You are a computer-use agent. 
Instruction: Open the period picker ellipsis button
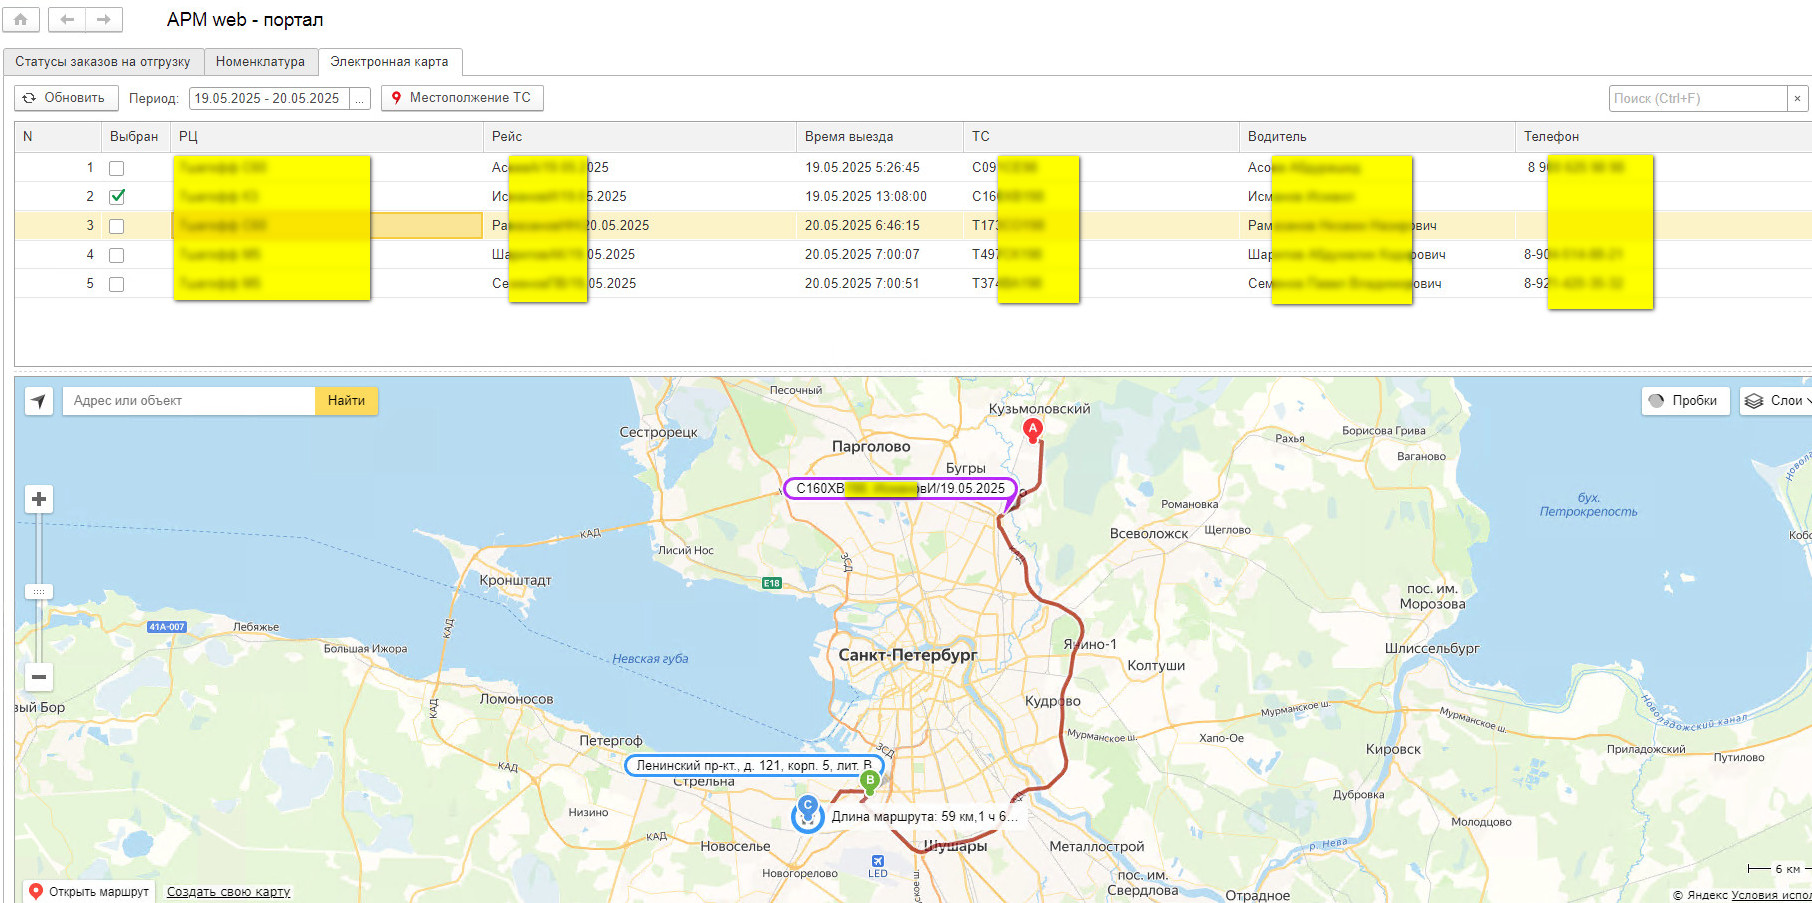pos(360,98)
